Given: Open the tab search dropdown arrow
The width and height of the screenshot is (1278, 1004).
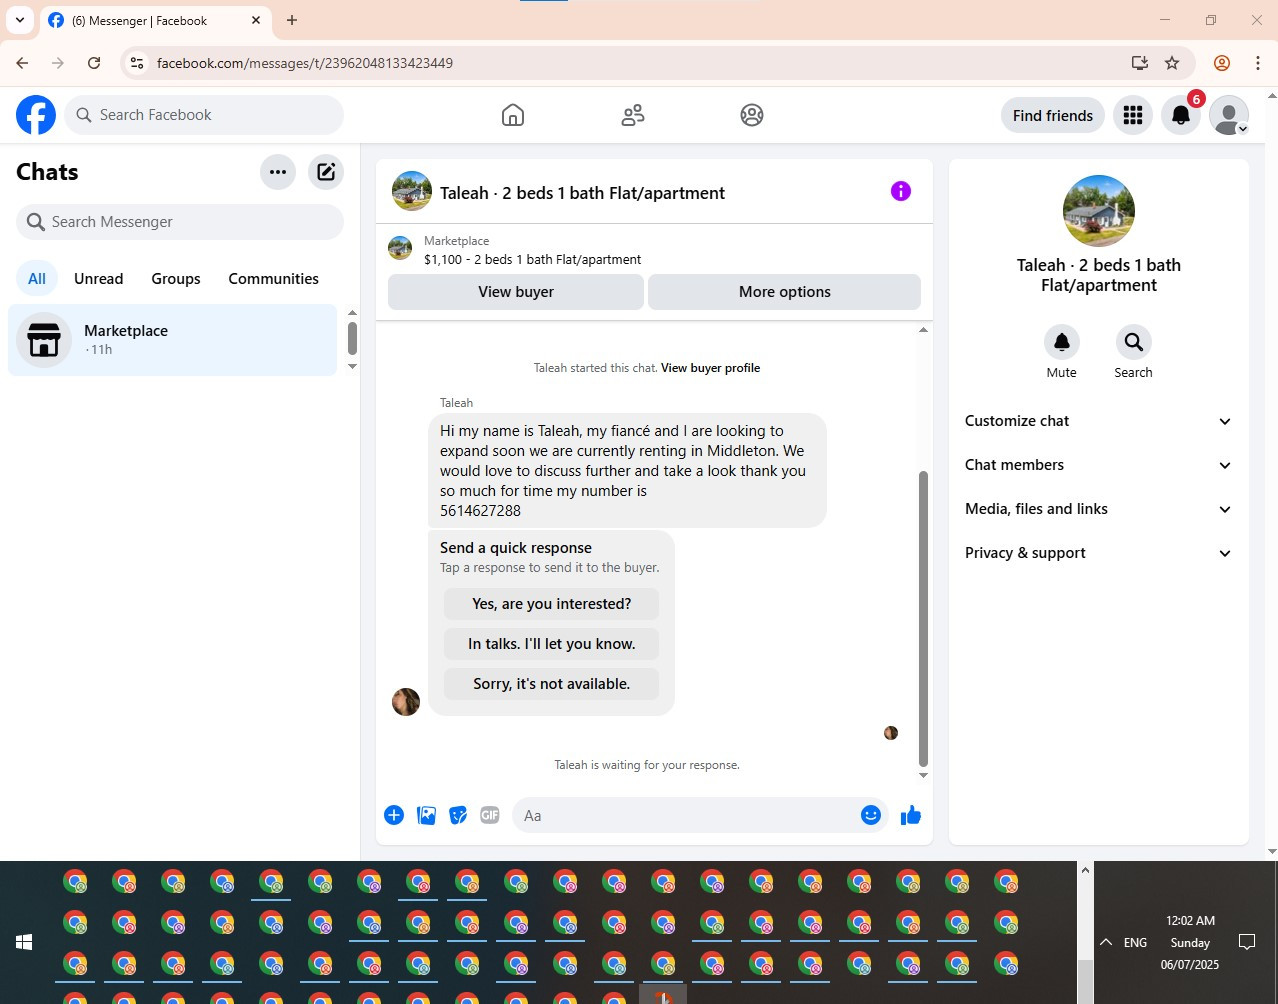Looking at the screenshot, I should click(20, 20).
